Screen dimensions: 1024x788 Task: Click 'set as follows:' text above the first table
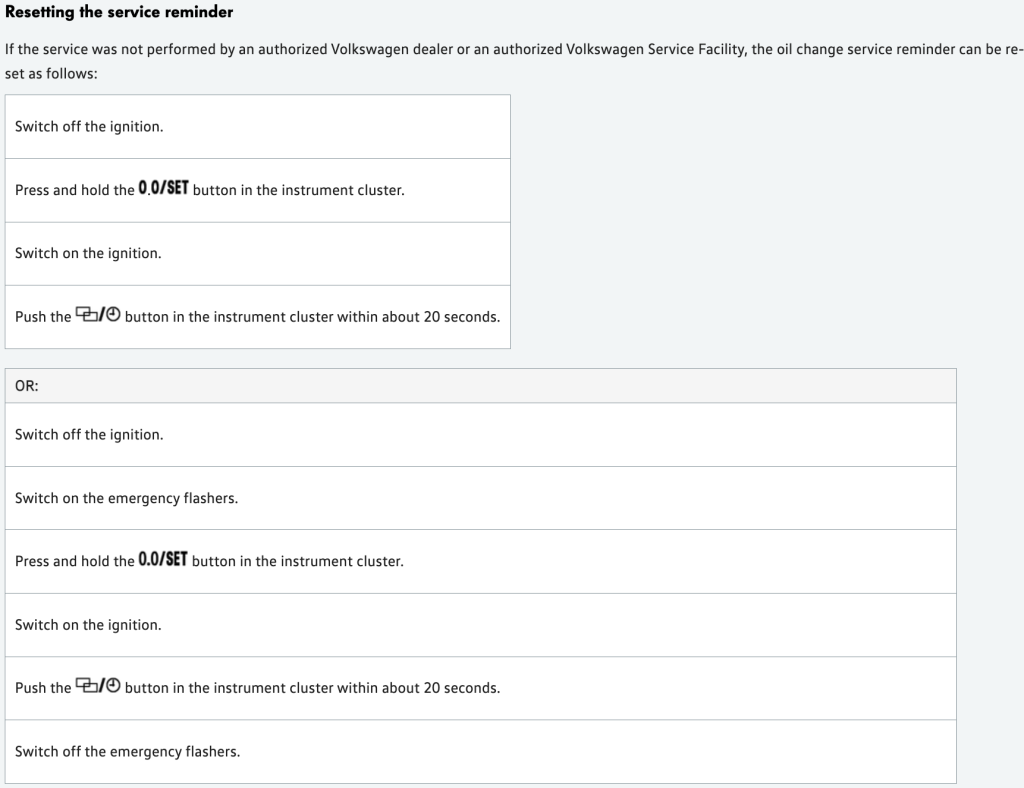(x=51, y=74)
